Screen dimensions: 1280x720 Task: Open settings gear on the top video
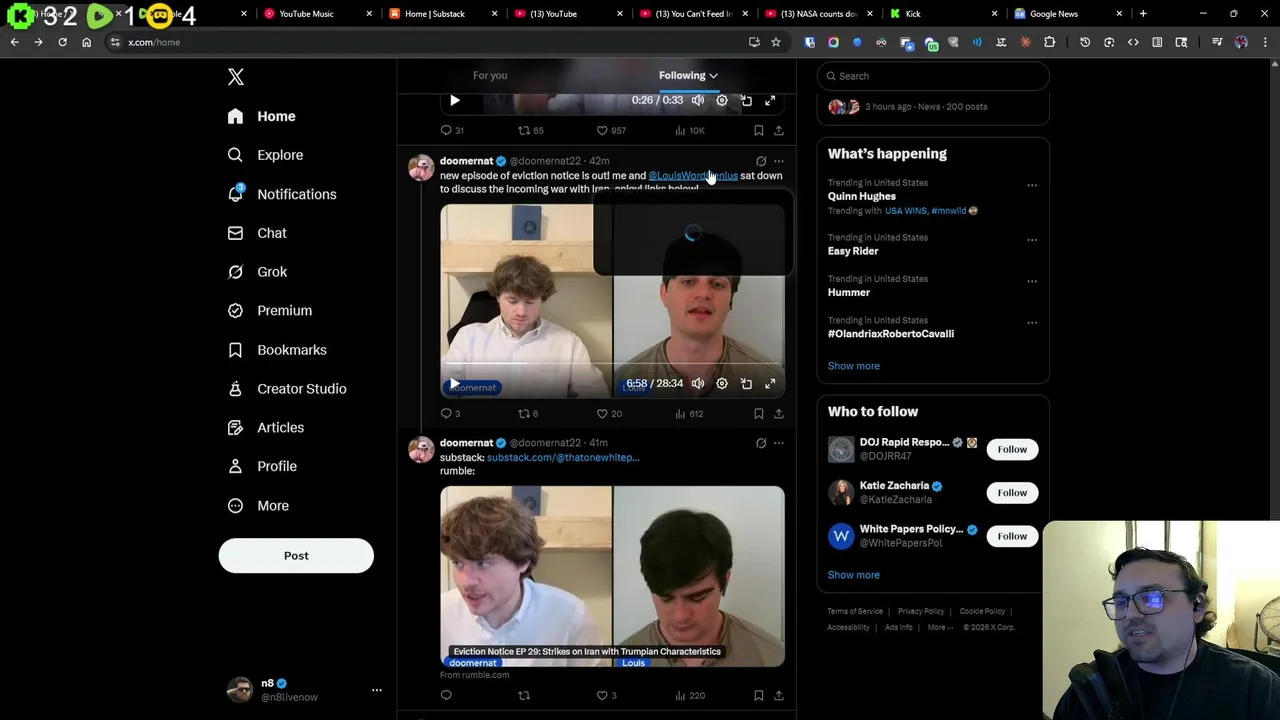click(x=722, y=101)
